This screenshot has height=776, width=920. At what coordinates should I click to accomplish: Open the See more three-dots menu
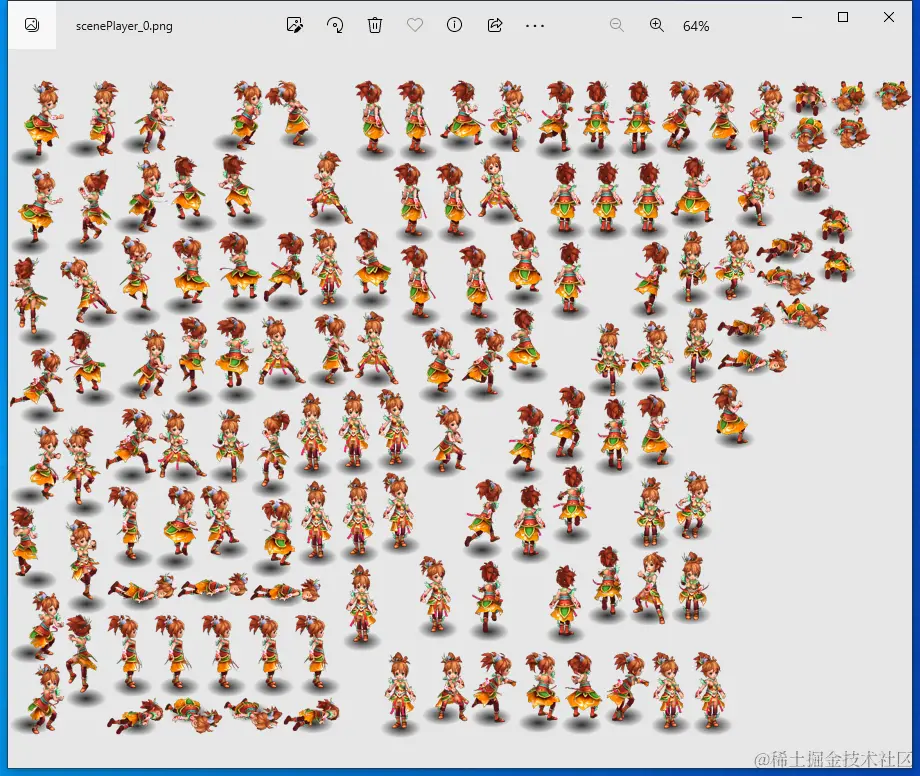[x=535, y=26]
